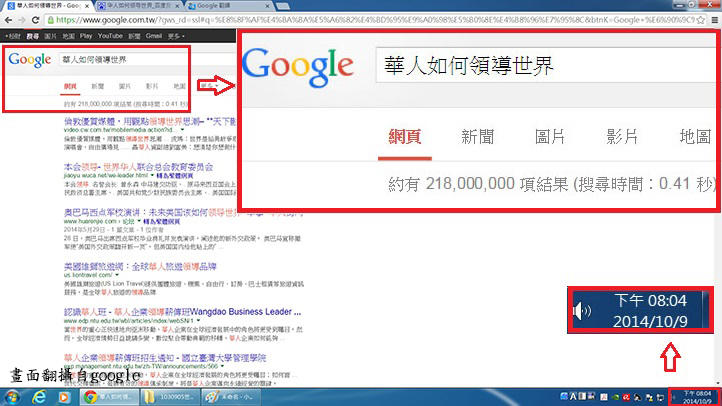Switch to the Google Translate tab
The image size is (722, 406).
[x=228, y=6]
